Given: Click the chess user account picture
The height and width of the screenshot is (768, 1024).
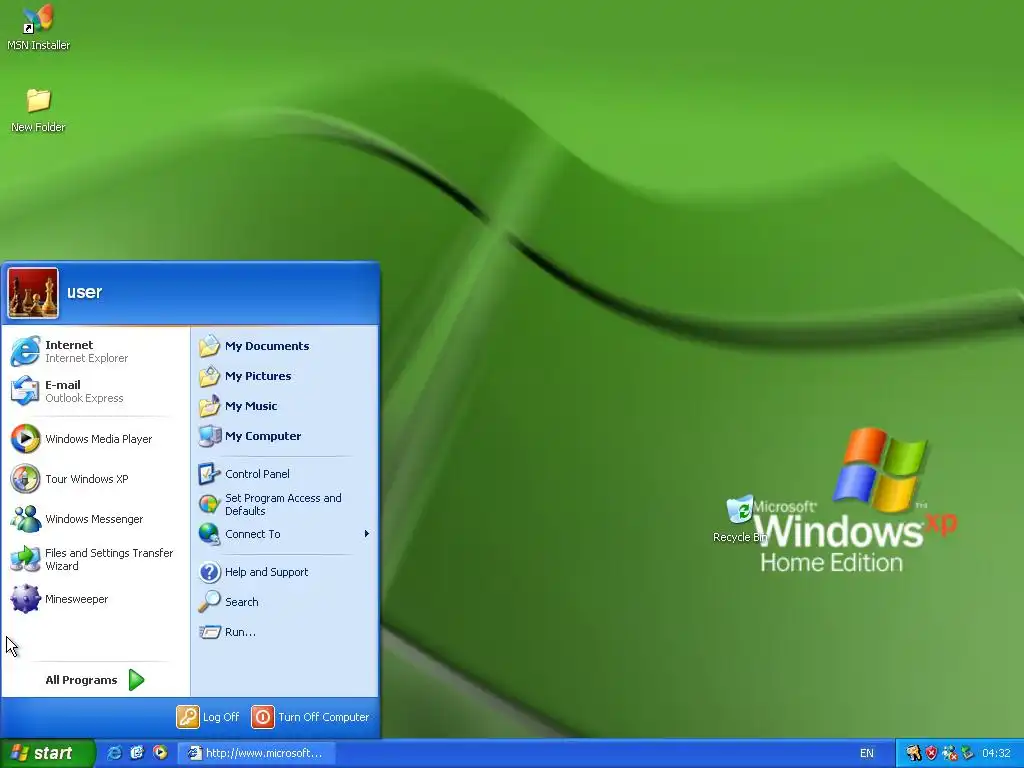Looking at the screenshot, I should click(x=33, y=293).
